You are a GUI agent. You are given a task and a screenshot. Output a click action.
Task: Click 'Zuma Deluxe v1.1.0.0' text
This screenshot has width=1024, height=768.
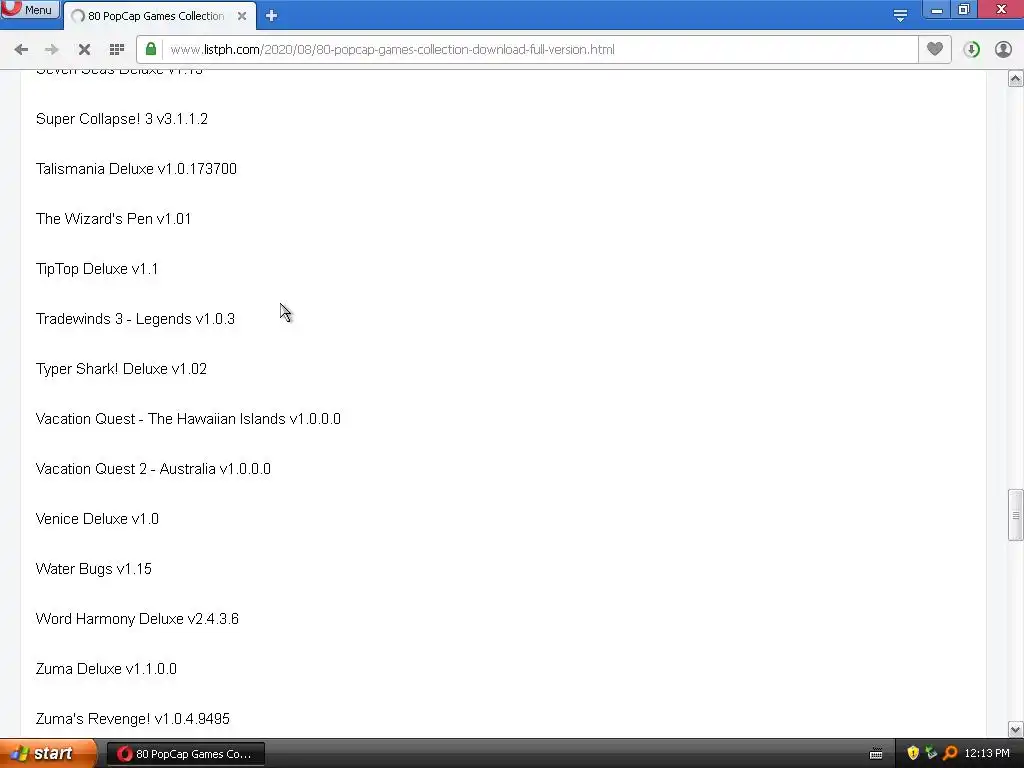coord(106,669)
